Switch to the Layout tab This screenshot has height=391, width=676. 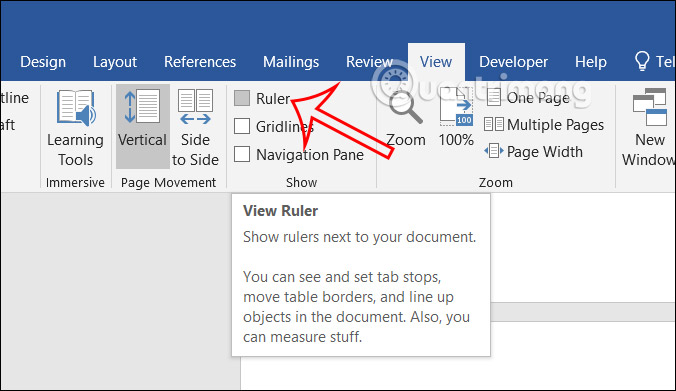click(115, 62)
